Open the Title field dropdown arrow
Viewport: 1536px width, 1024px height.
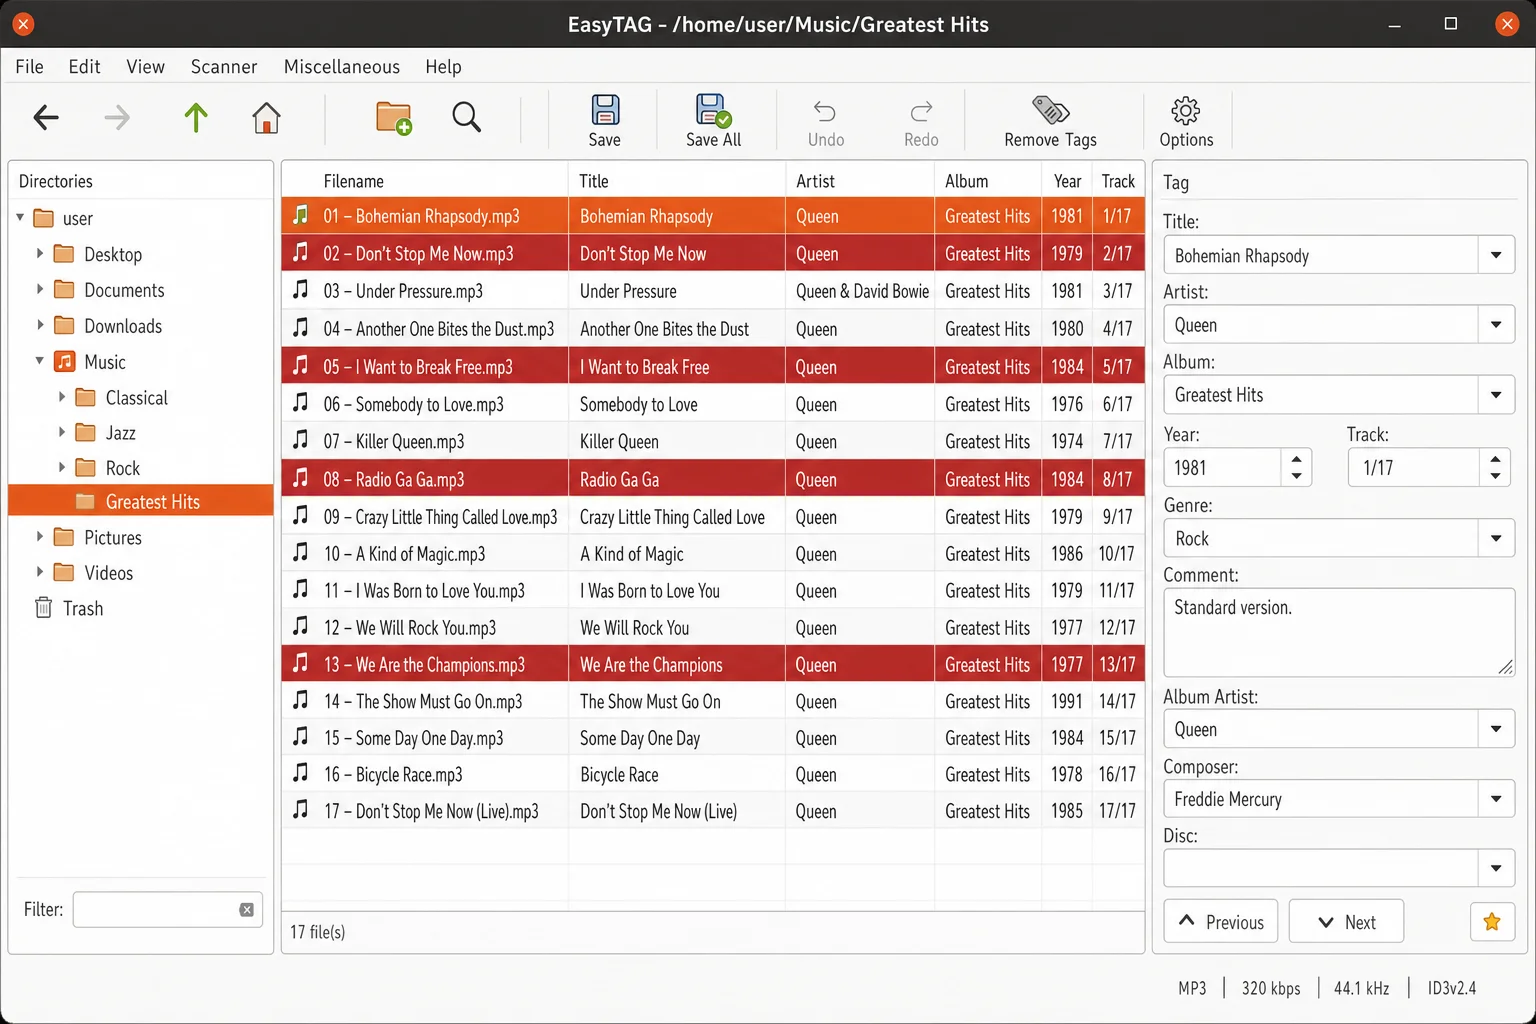pos(1496,255)
